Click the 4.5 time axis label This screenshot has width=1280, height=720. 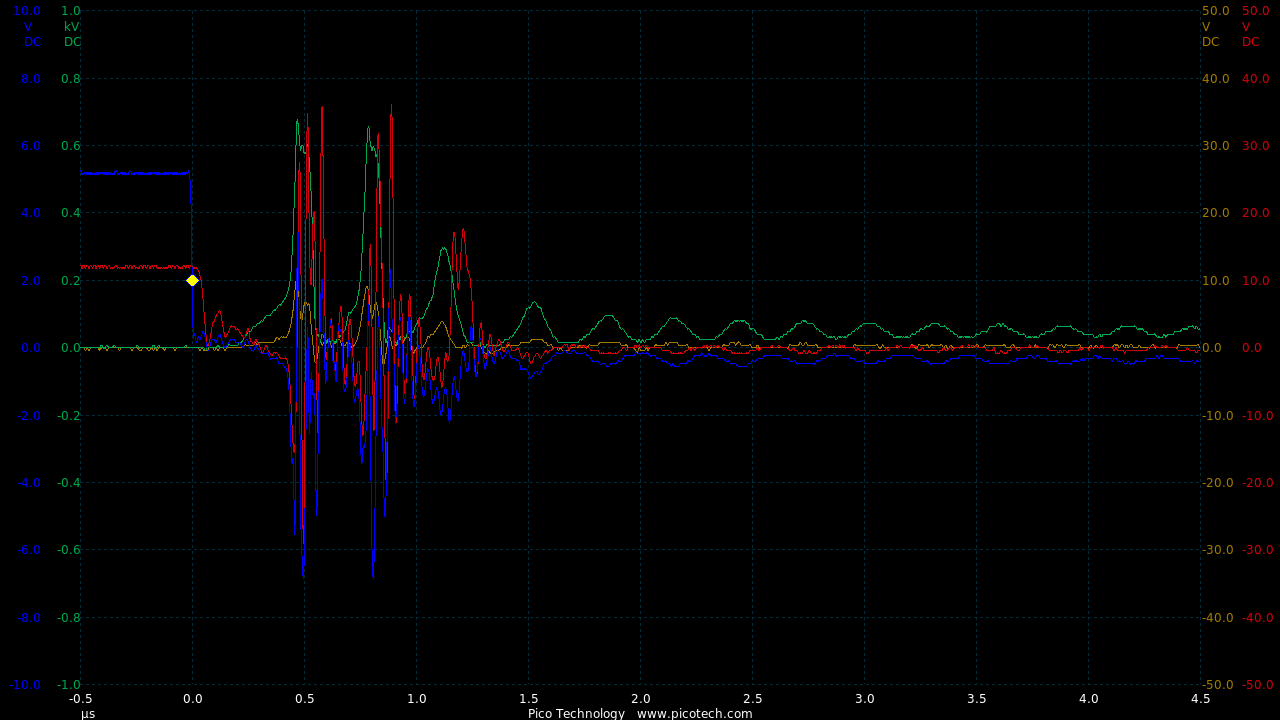click(x=1200, y=699)
